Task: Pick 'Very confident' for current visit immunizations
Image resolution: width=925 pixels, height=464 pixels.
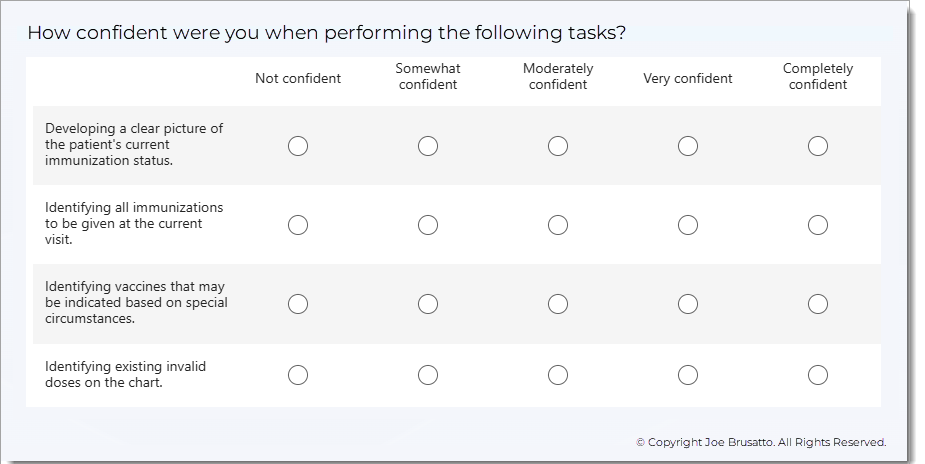Action: (688, 224)
